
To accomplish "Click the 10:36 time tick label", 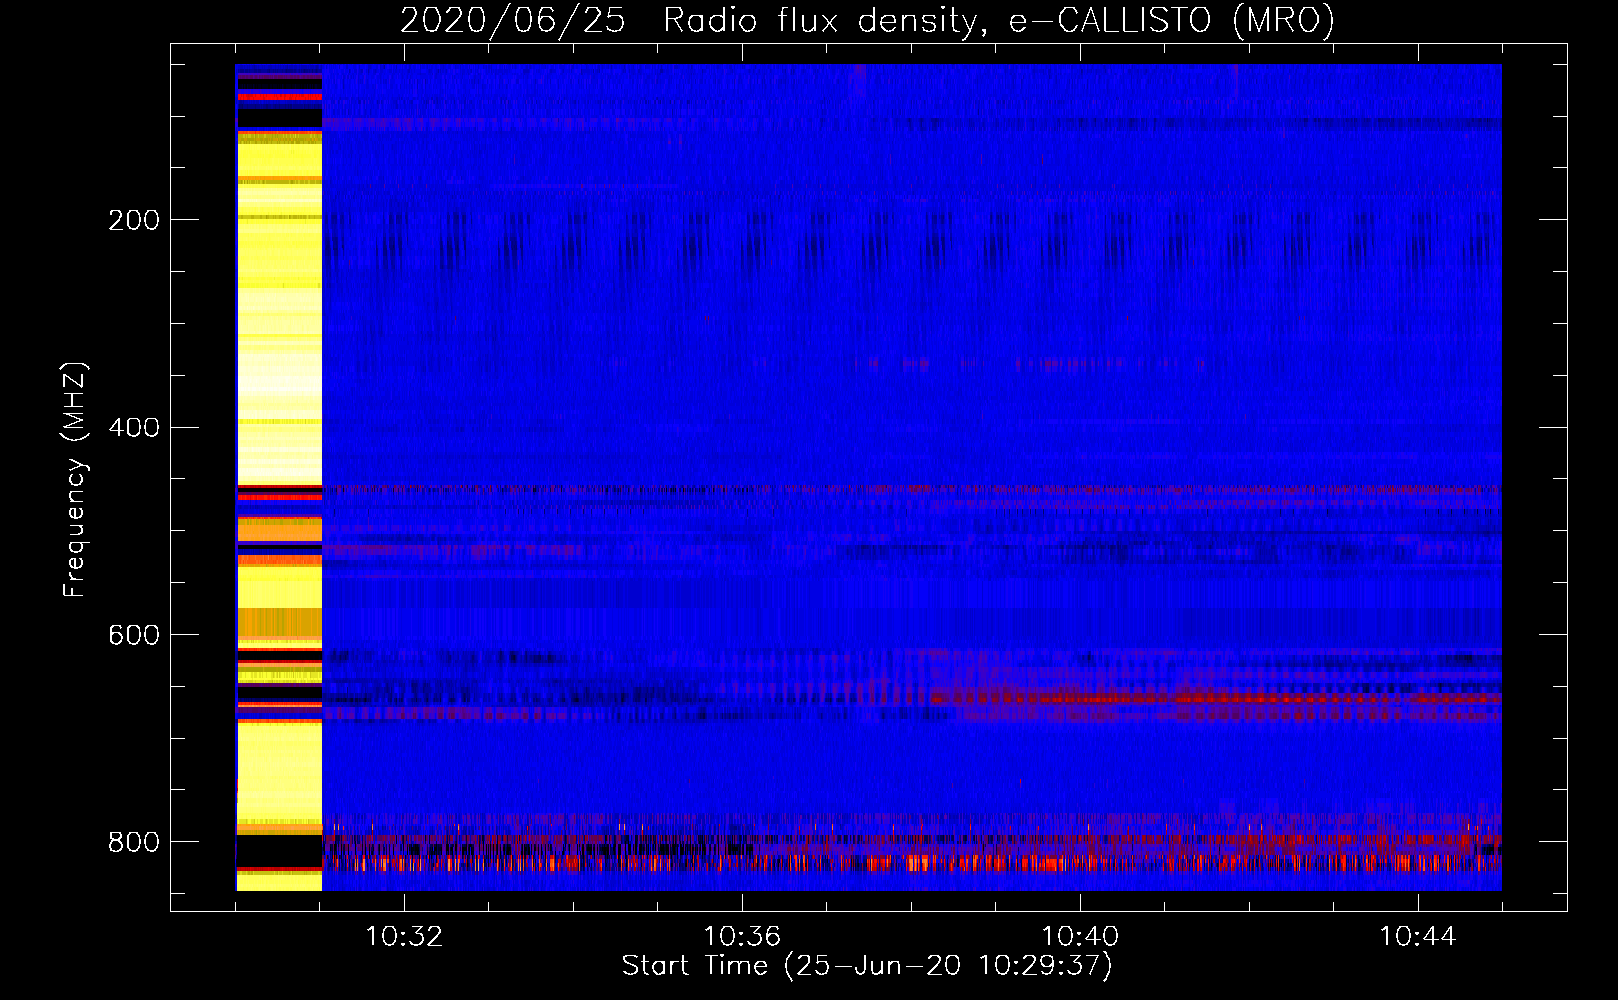I will click(x=742, y=937).
